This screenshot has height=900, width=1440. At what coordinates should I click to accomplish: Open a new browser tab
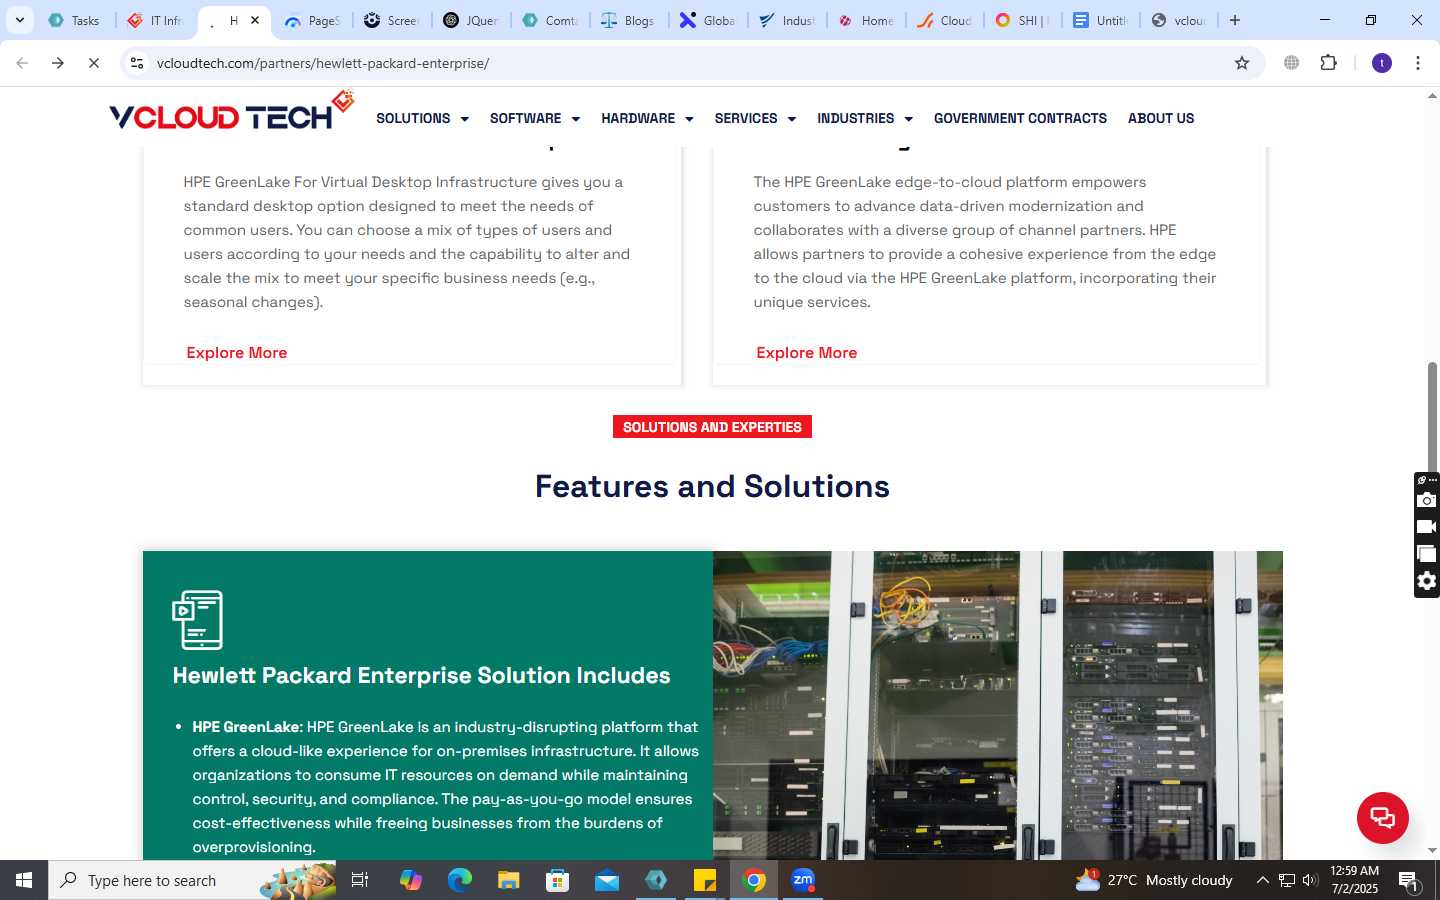point(1235,20)
